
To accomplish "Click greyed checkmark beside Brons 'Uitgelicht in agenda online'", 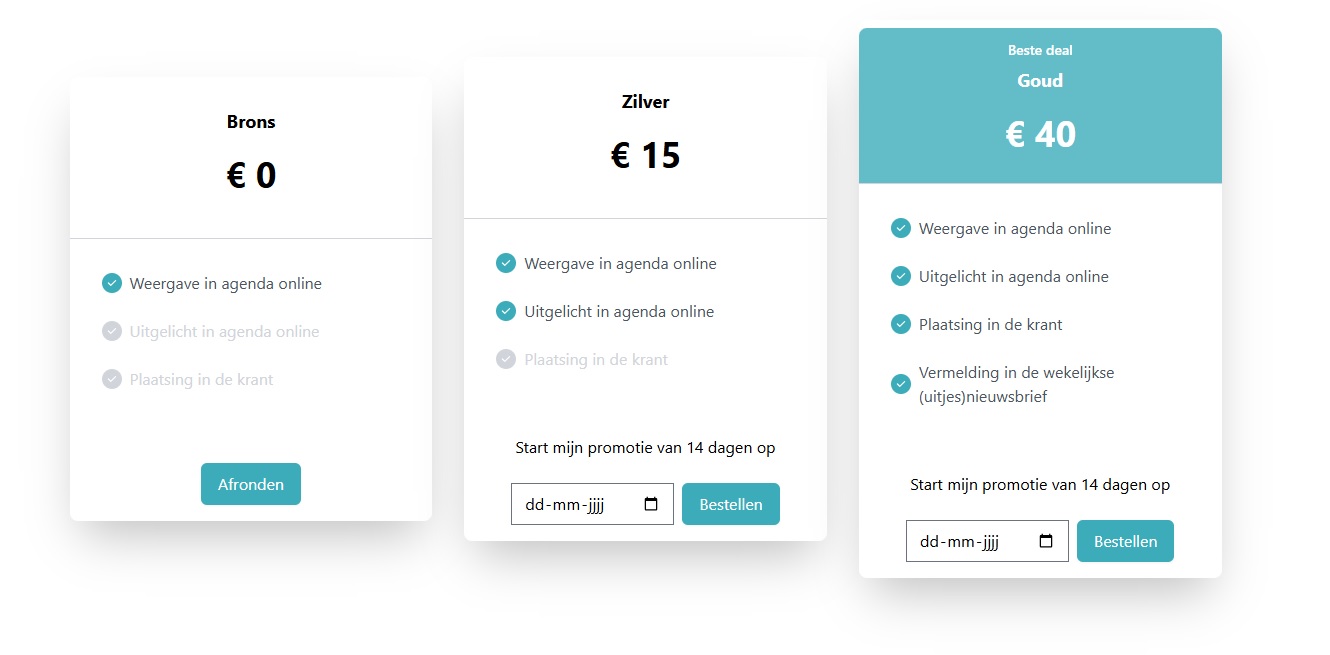I will click(112, 331).
